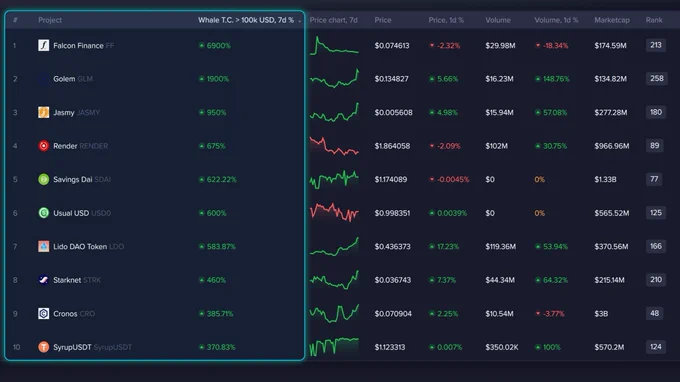The width and height of the screenshot is (680, 382).
Task: Open Cronos CRO project link
Action: 74,313
